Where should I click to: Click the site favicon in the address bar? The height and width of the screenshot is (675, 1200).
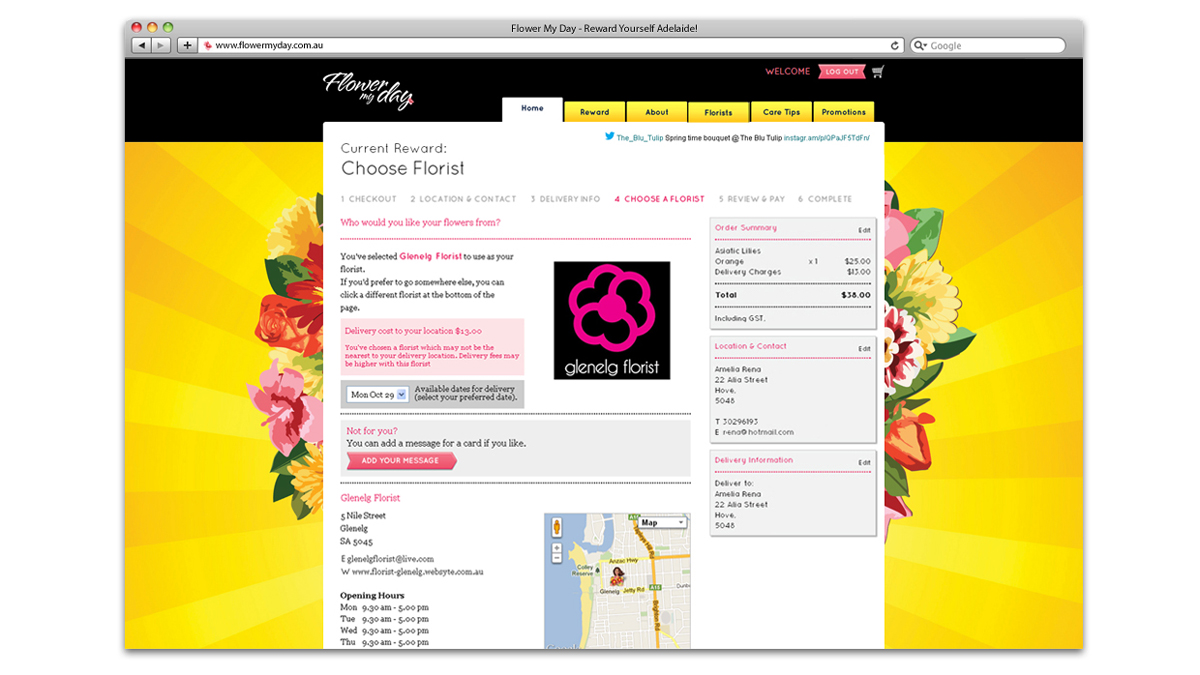[x=208, y=45]
